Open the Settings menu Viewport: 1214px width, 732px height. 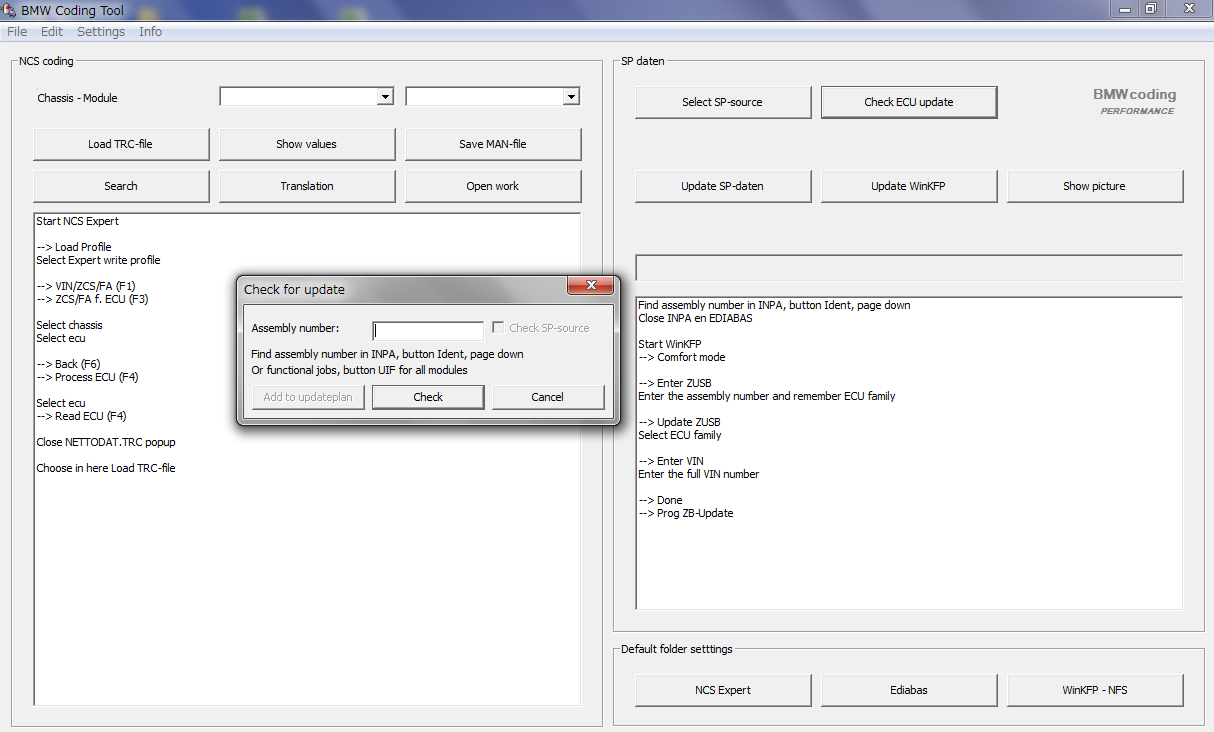(101, 32)
